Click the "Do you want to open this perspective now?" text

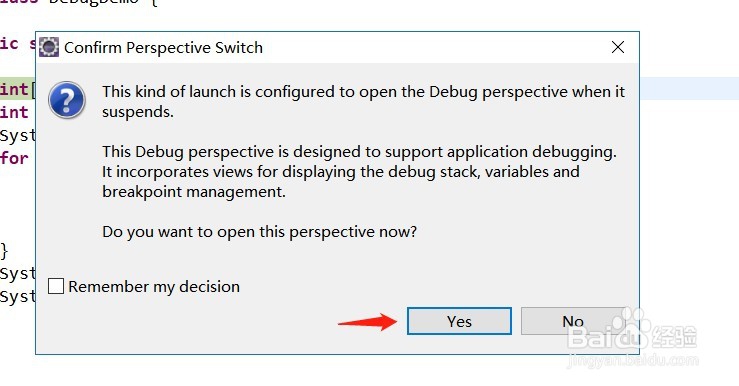click(x=260, y=232)
